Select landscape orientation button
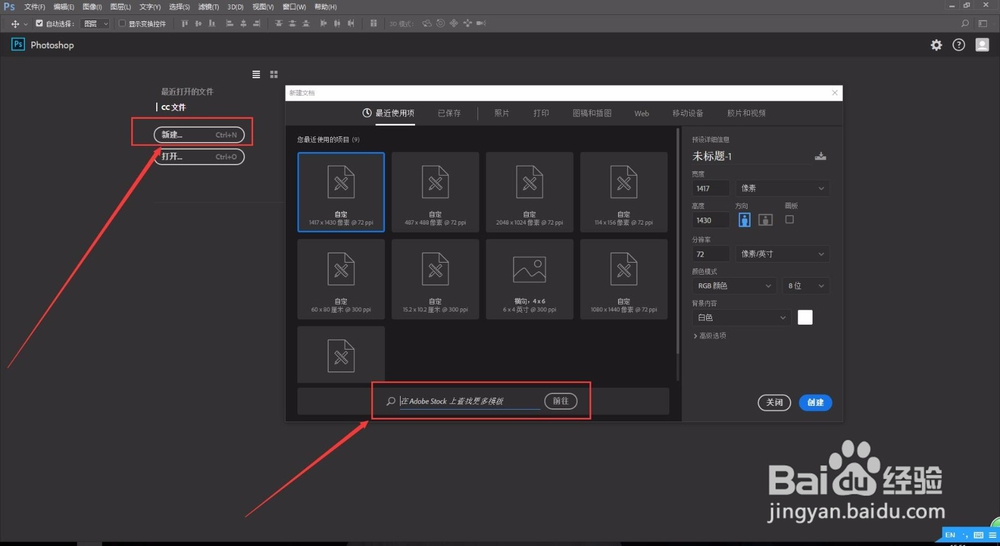1000x546 pixels. point(765,220)
